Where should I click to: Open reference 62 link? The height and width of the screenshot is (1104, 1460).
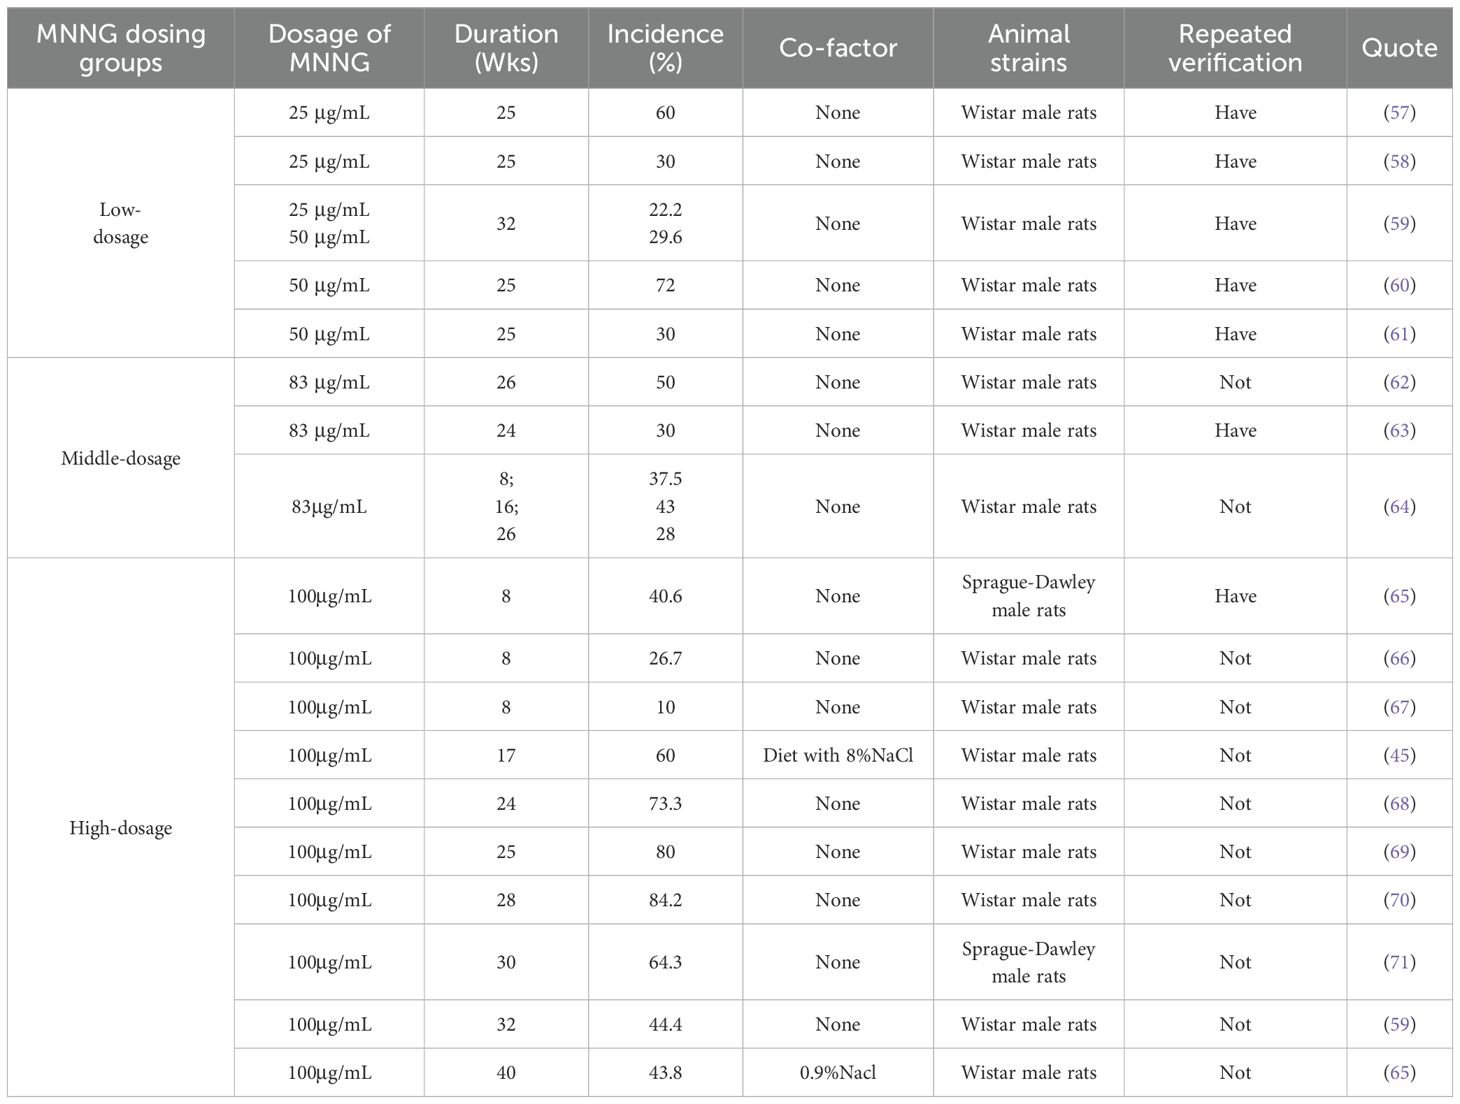click(1399, 383)
